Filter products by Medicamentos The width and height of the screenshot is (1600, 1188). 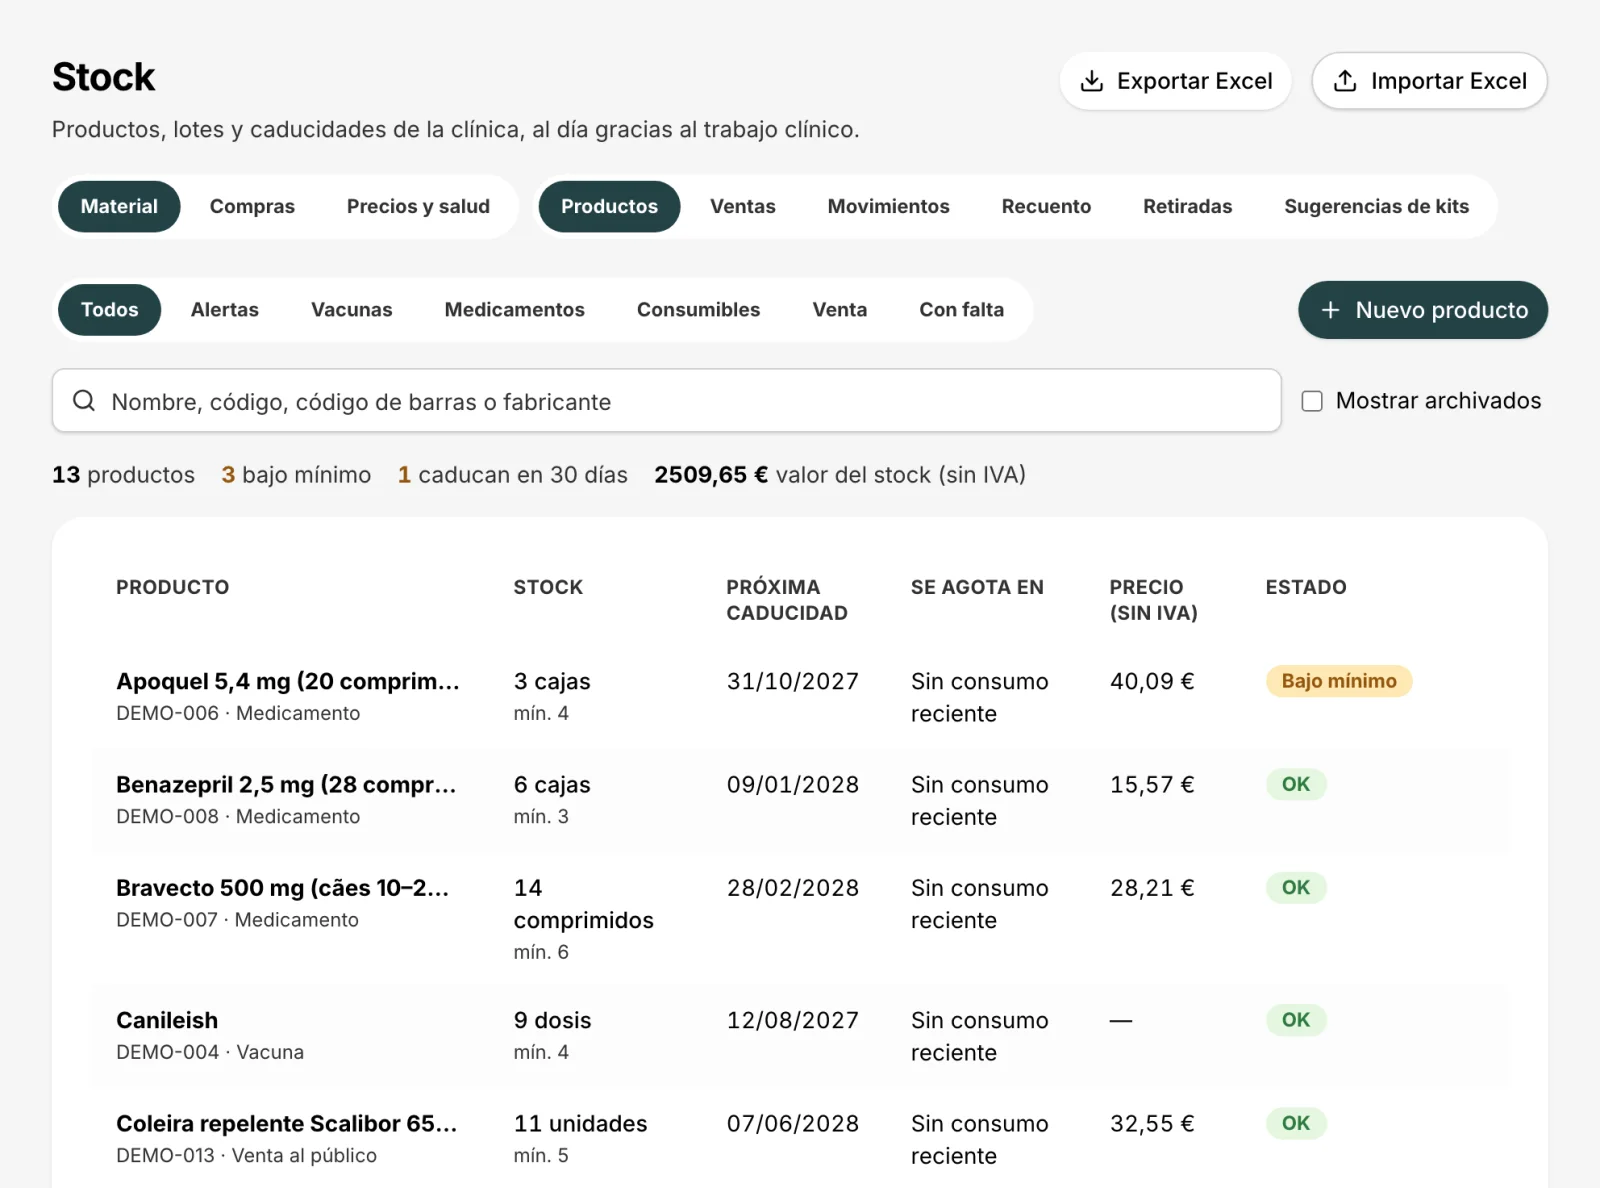[515, 310]
